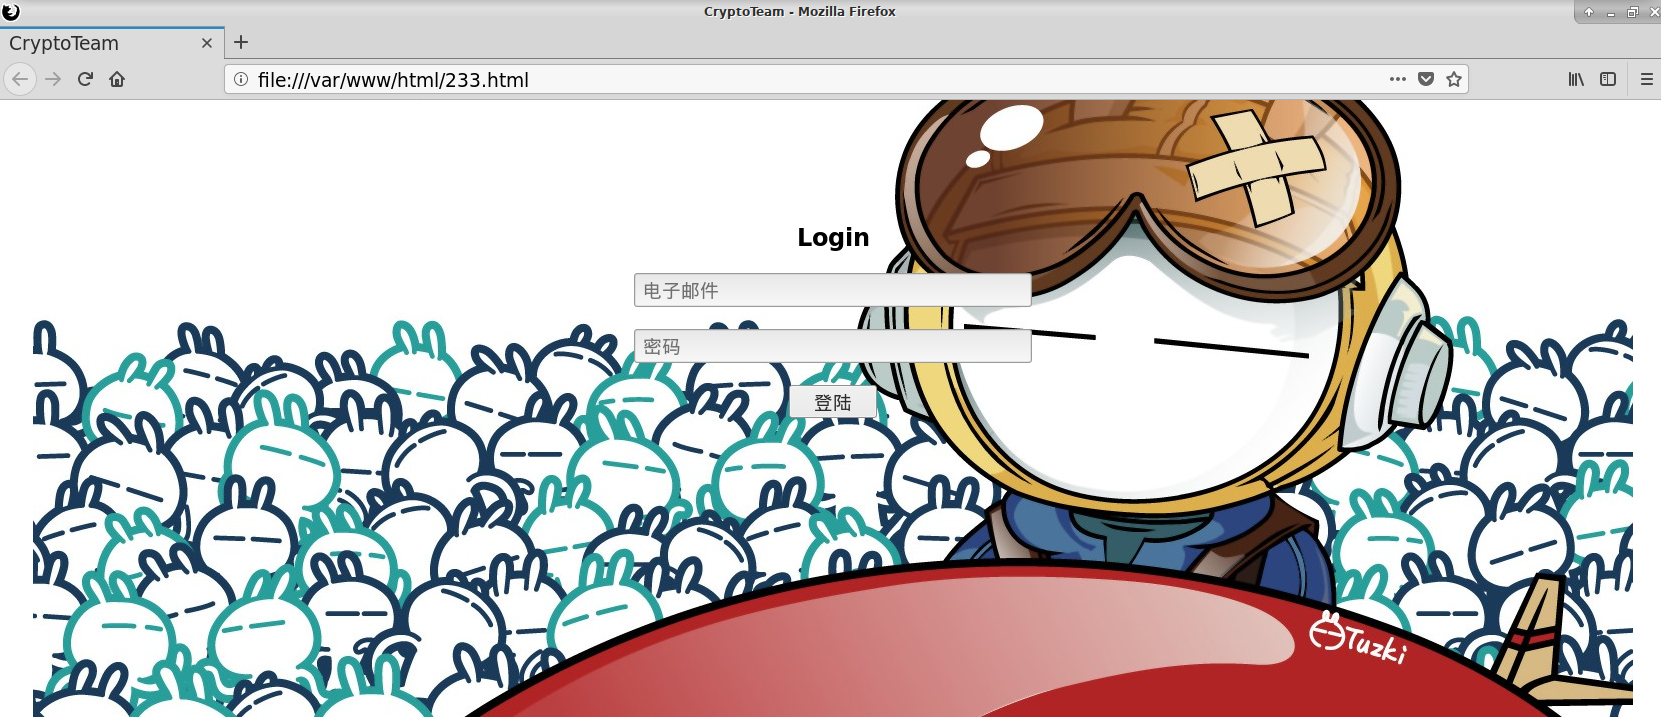Go forward using the forward arrow

tap(53, 79)
